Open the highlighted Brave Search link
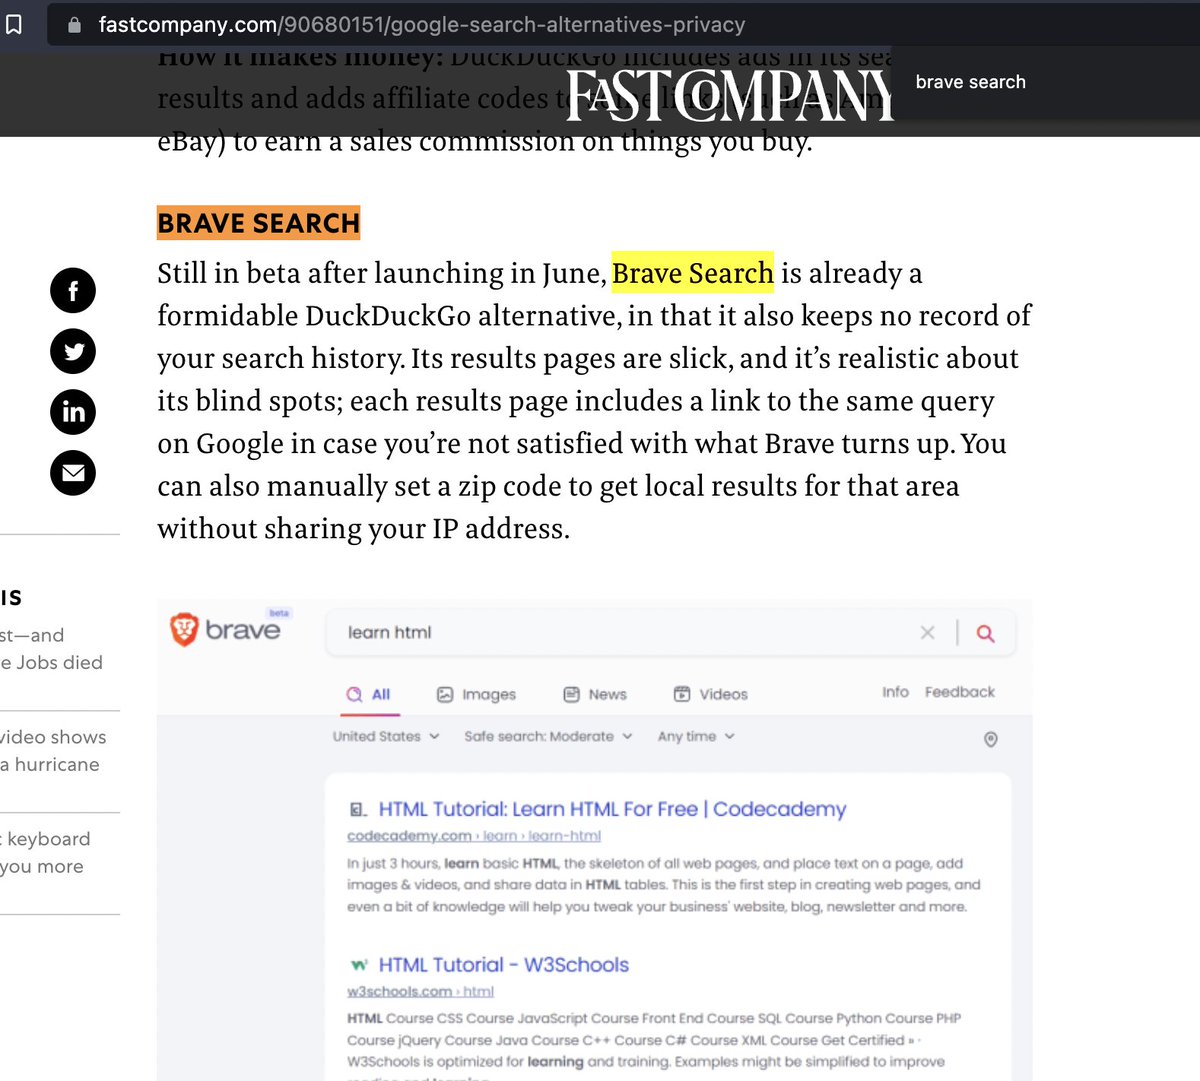This screenshot has height=1081, width=1200. 693,273
